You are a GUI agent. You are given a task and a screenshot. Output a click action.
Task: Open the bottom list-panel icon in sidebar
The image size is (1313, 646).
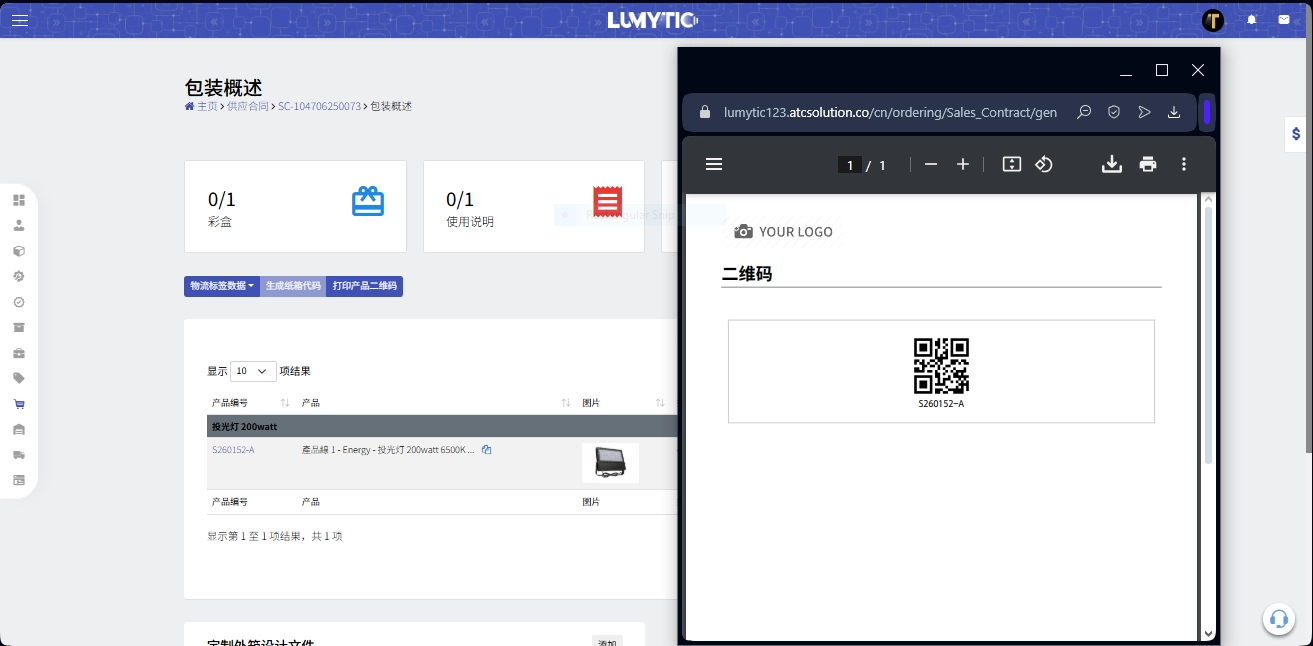19,480
